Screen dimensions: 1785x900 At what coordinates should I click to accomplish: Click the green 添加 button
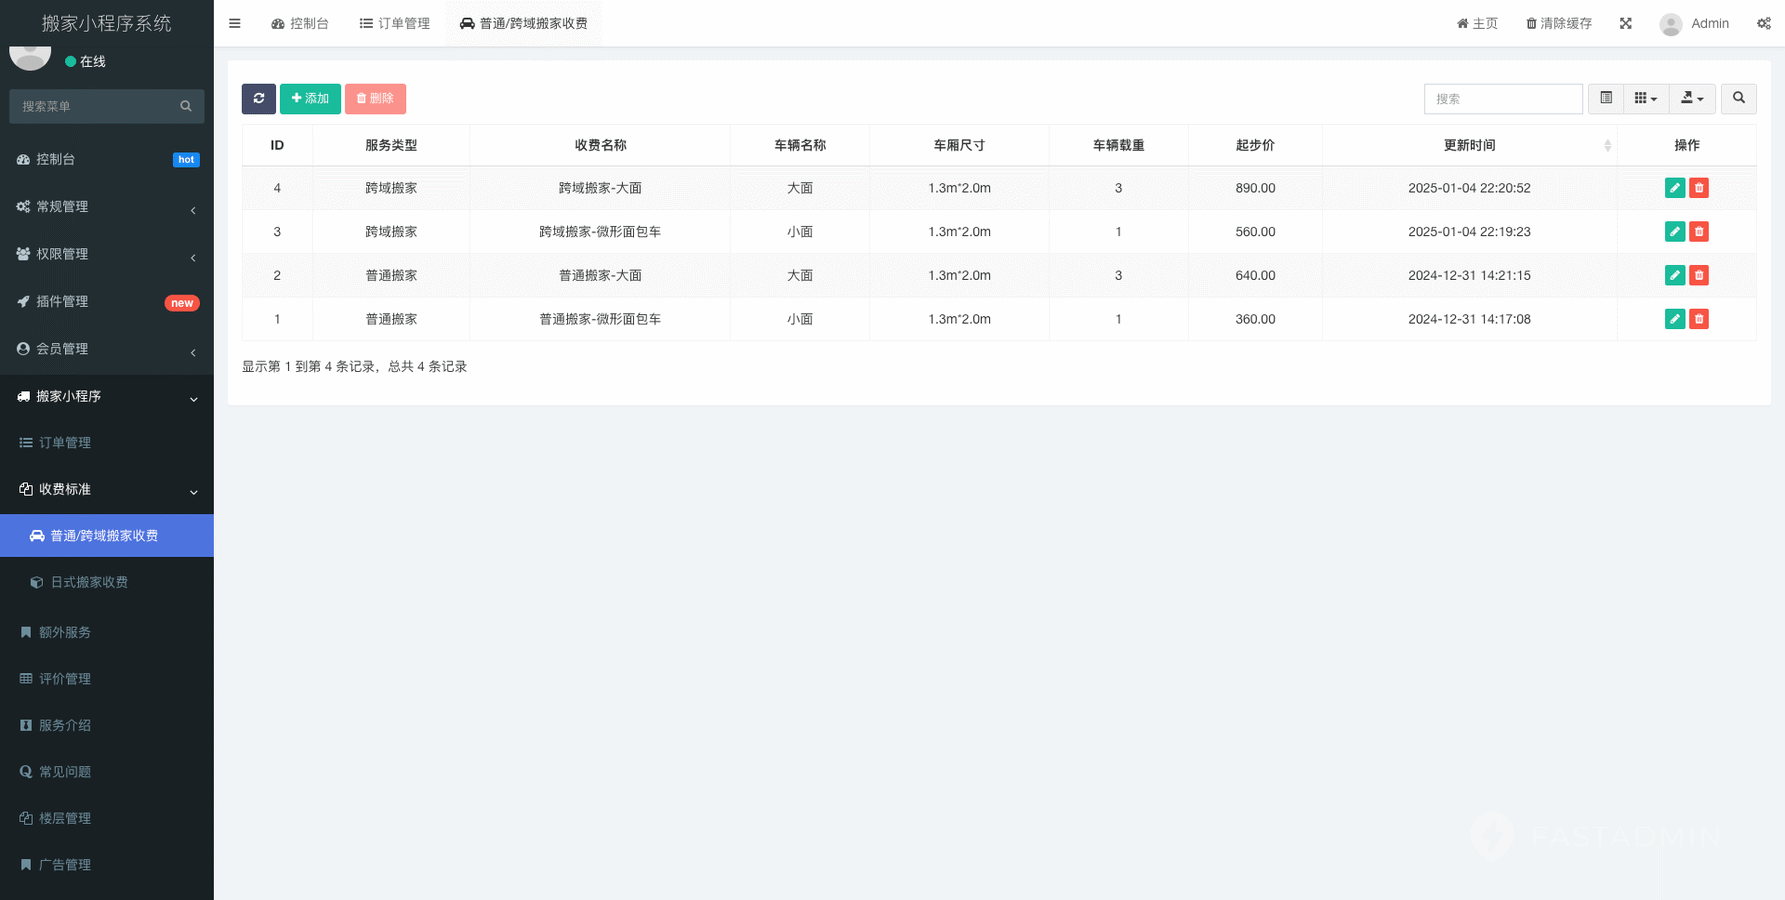point(310,98)
